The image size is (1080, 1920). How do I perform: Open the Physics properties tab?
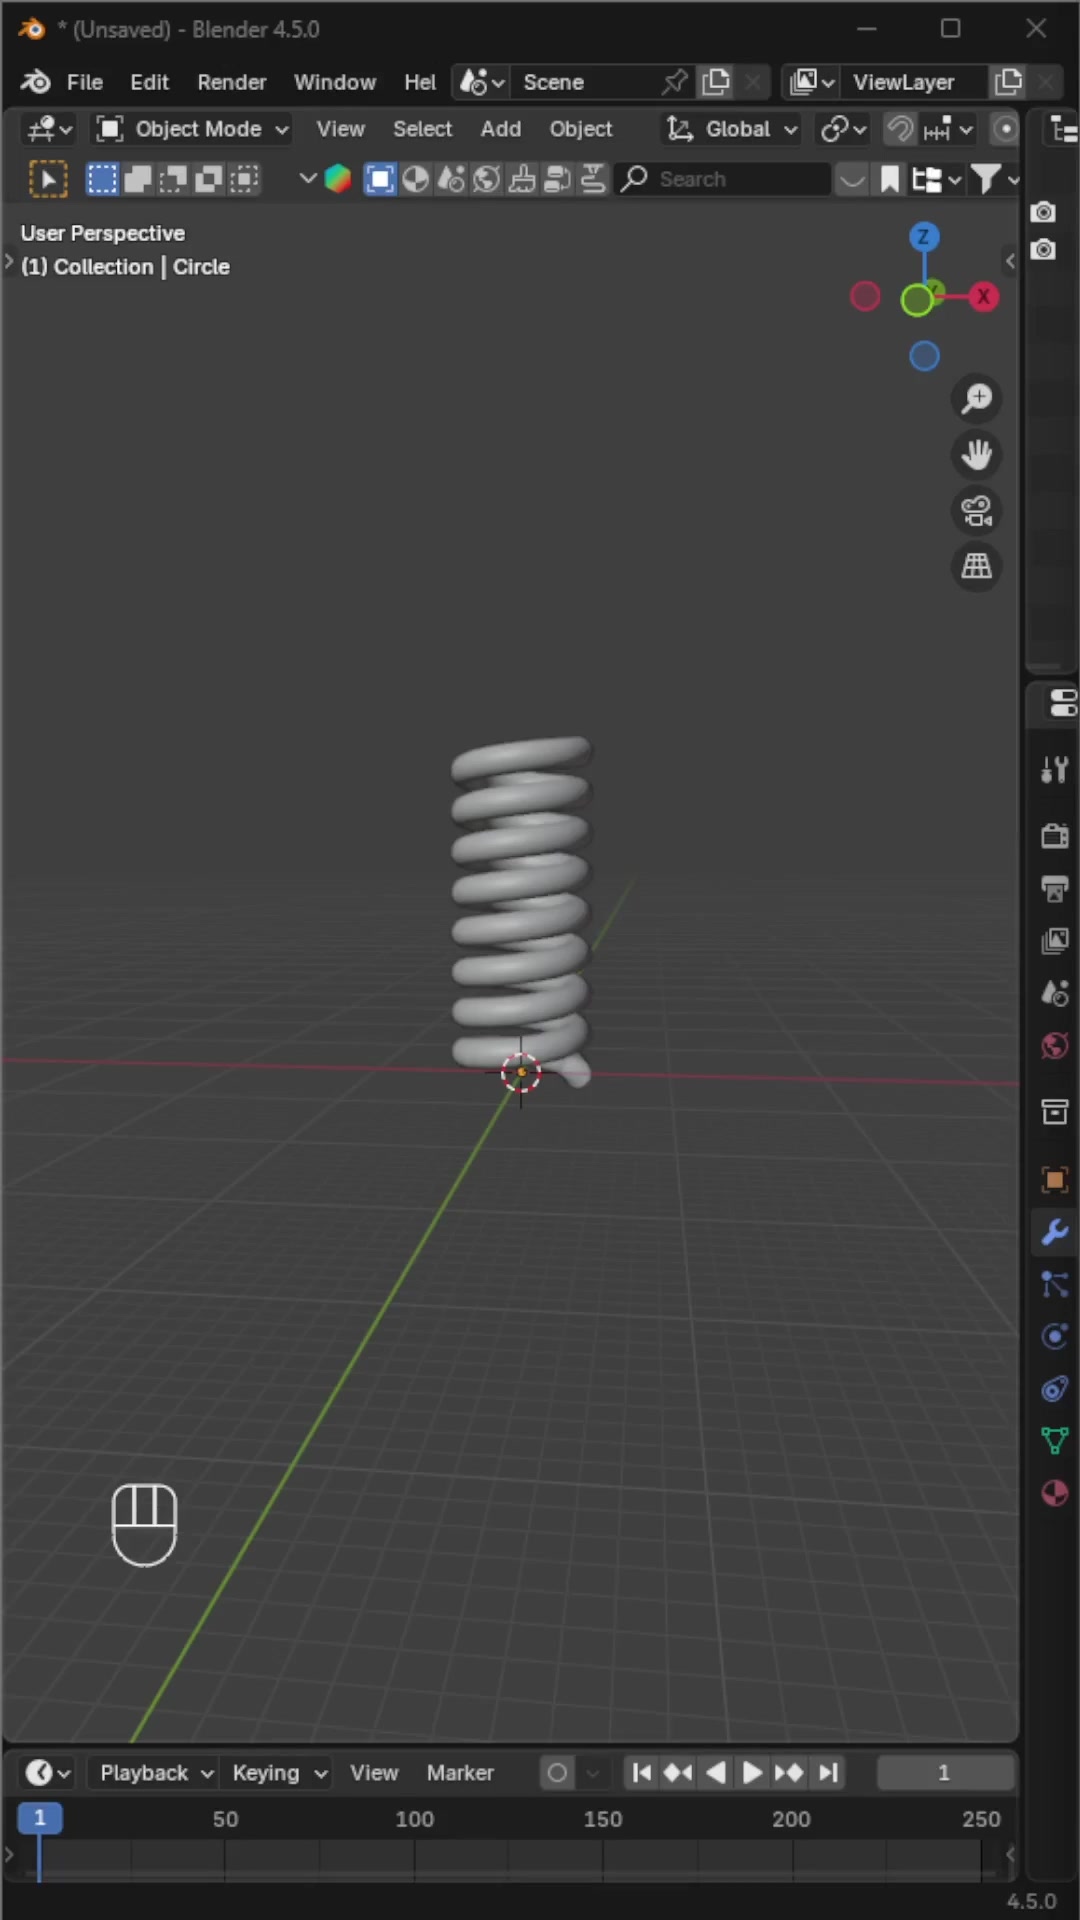[1055, 1337]
